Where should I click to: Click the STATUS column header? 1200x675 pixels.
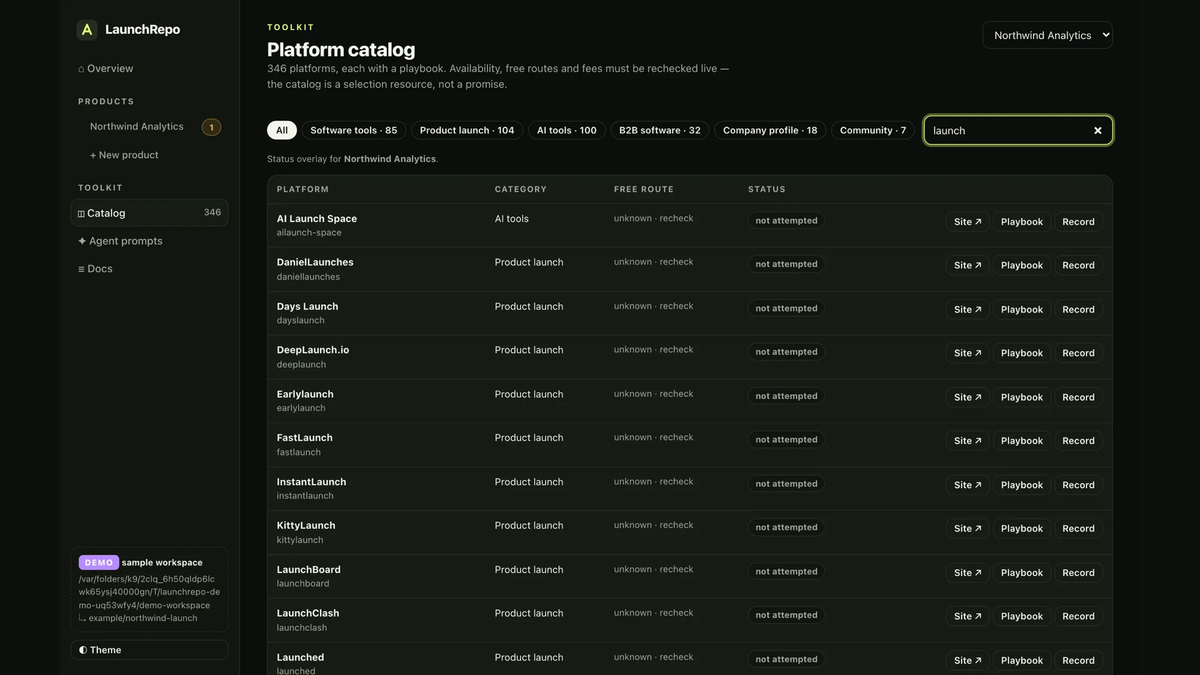click(767, 189)
